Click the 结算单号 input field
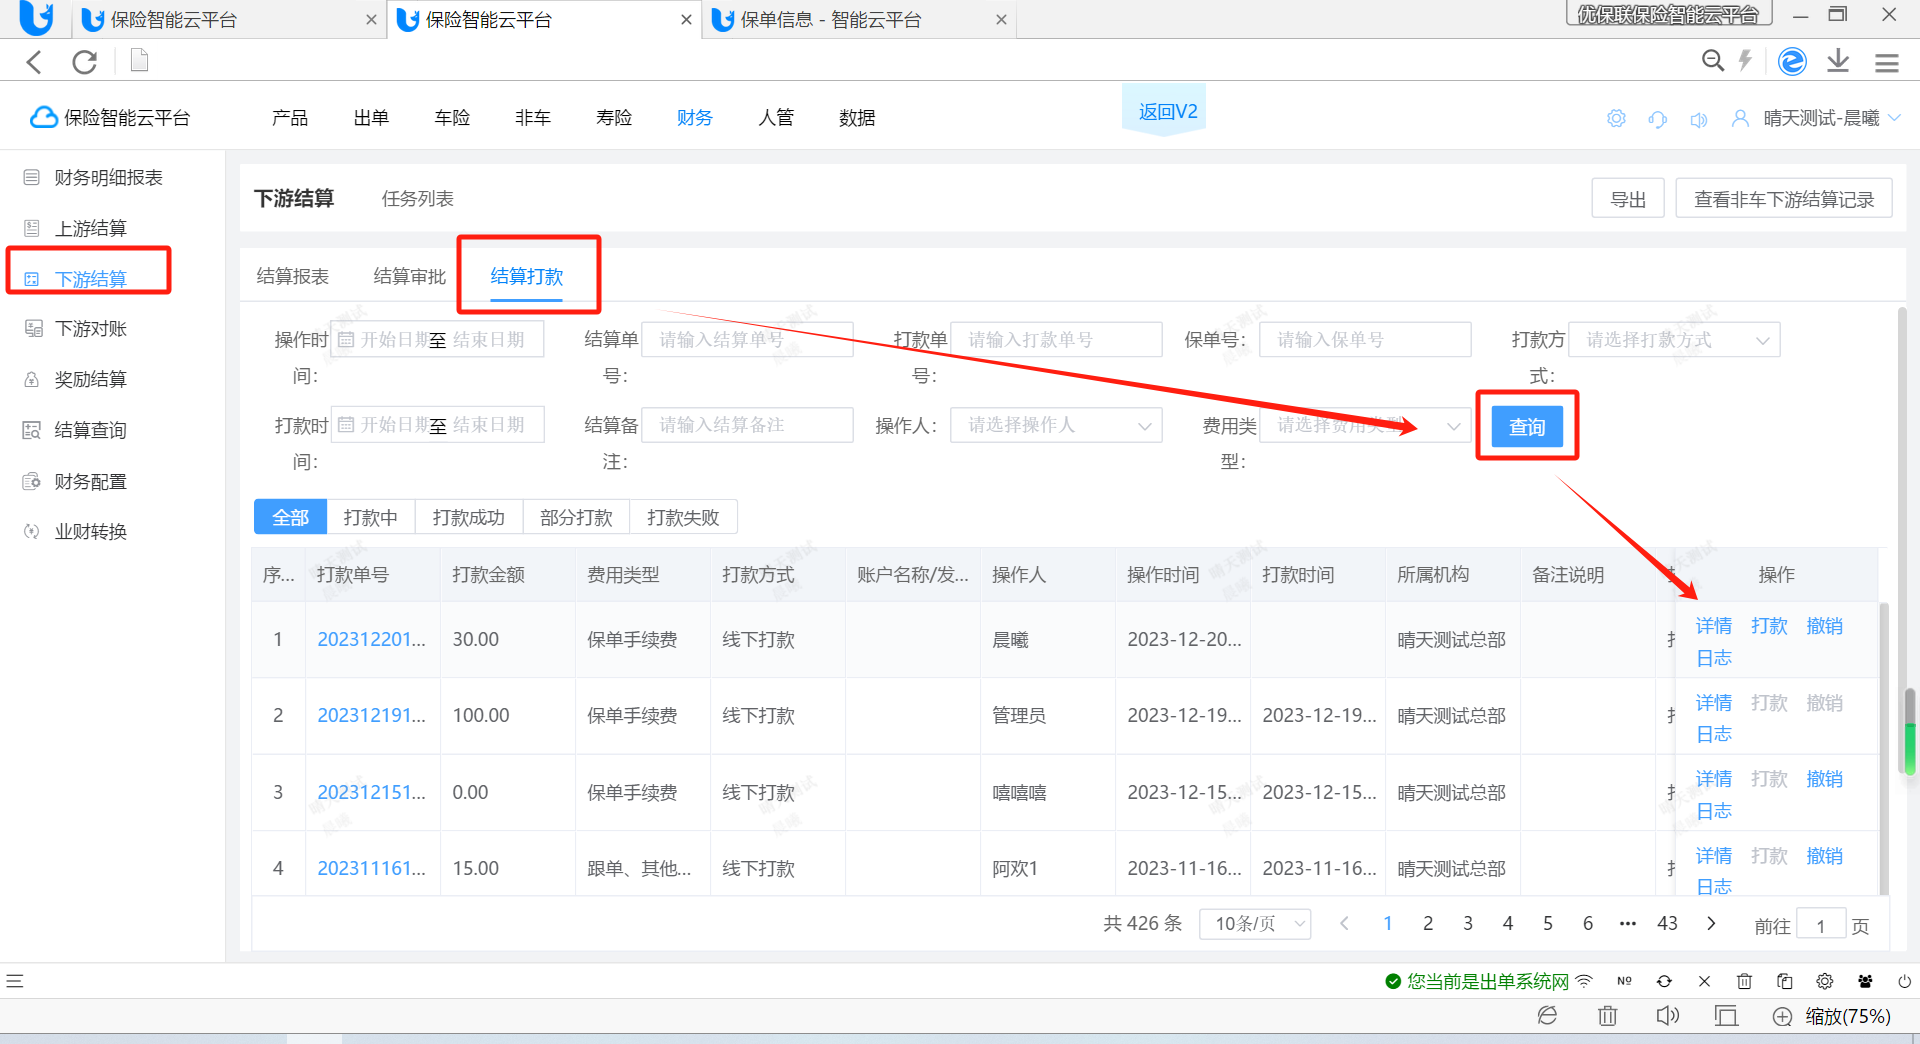Image resolution: width=1920 pixels, height=1044 pixels. 747,340
